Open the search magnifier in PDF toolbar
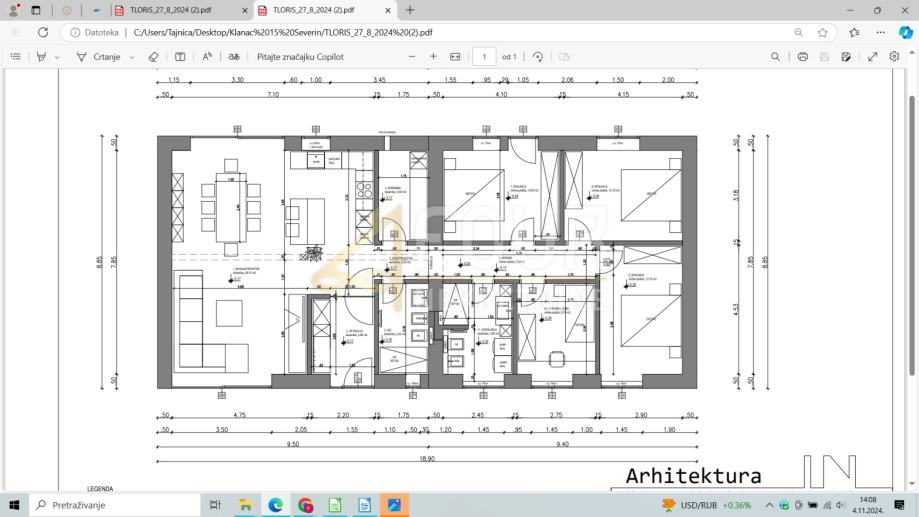Image resolution: width=919 pixels, height=517 pixels. (775, 57)
